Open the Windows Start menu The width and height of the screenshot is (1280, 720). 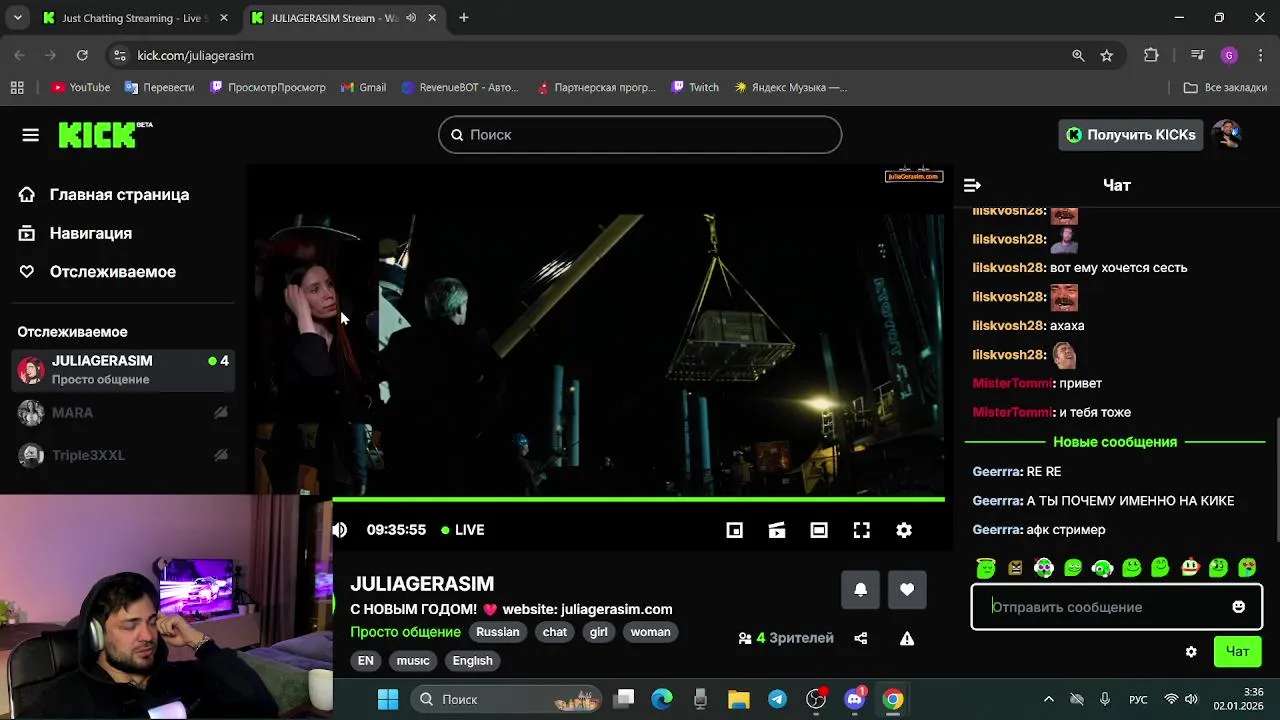(388, 700)
